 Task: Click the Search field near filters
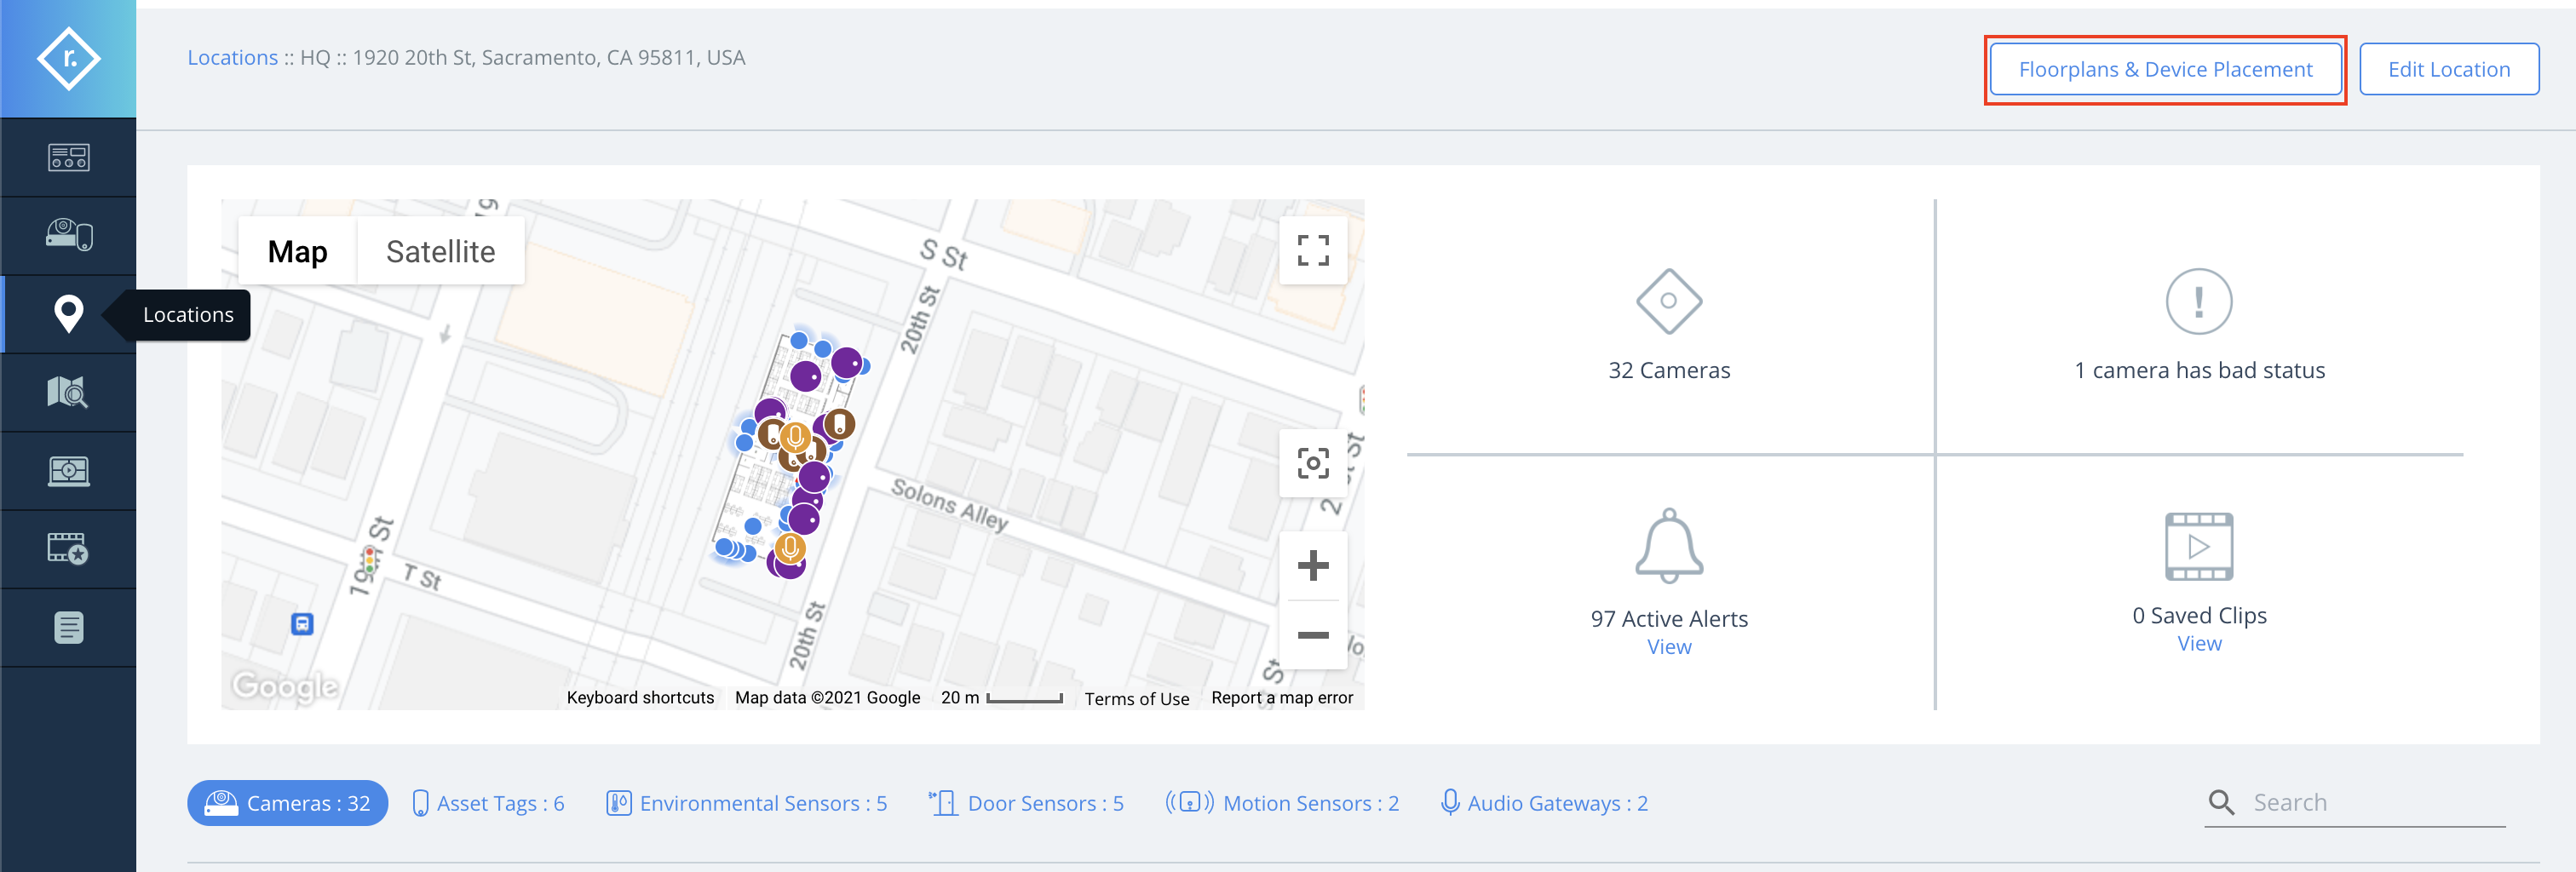coord(2355,801)
